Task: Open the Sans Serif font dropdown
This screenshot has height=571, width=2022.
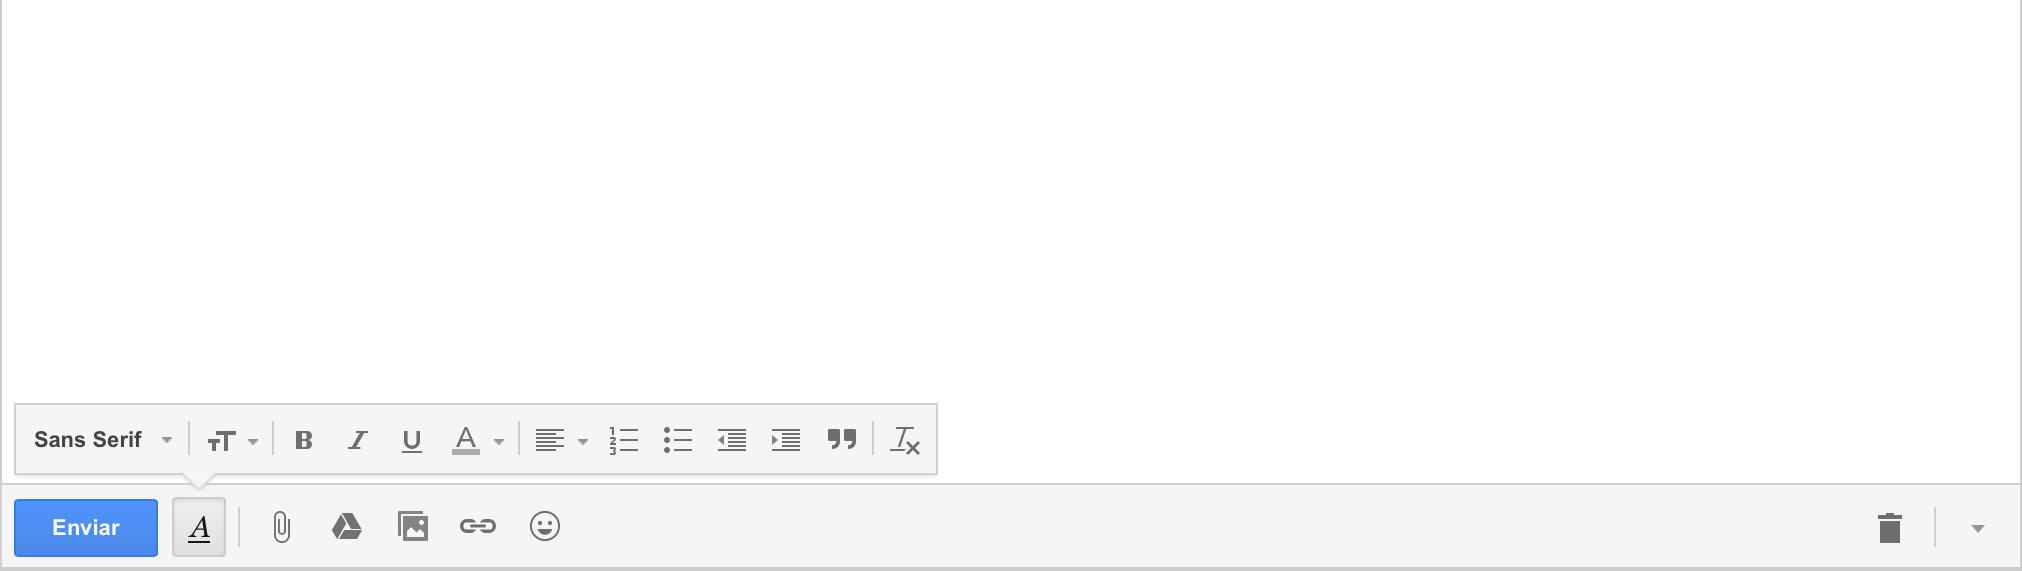Action: 103,440
